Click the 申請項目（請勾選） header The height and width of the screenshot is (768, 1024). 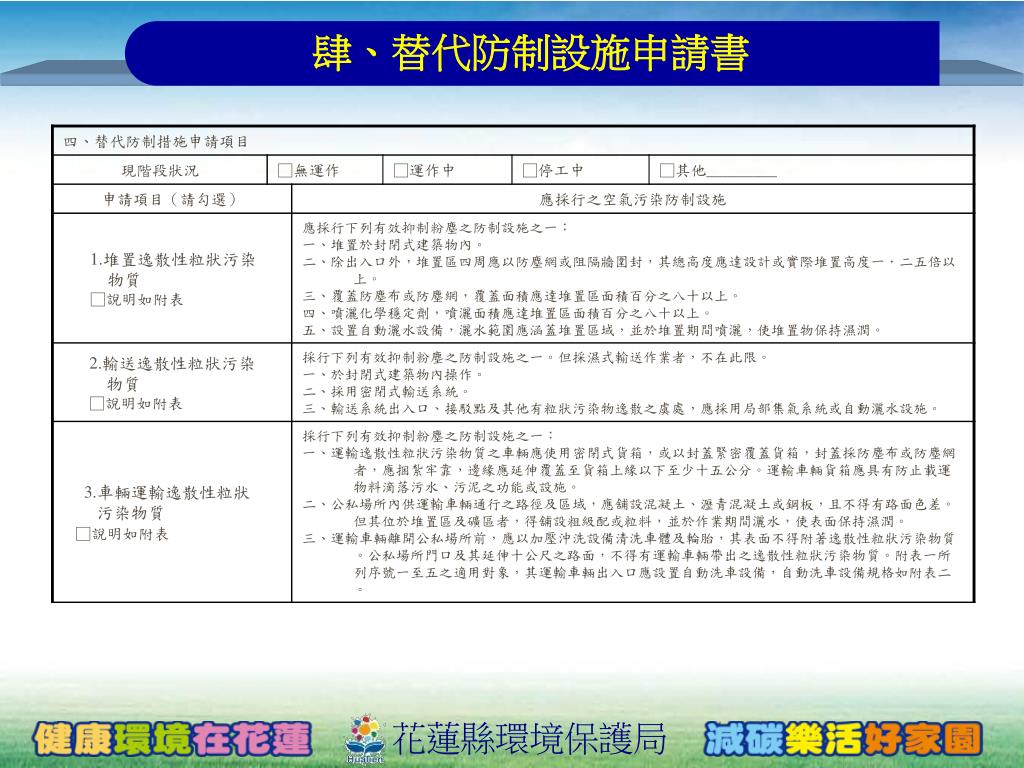(x=172, y=199)
